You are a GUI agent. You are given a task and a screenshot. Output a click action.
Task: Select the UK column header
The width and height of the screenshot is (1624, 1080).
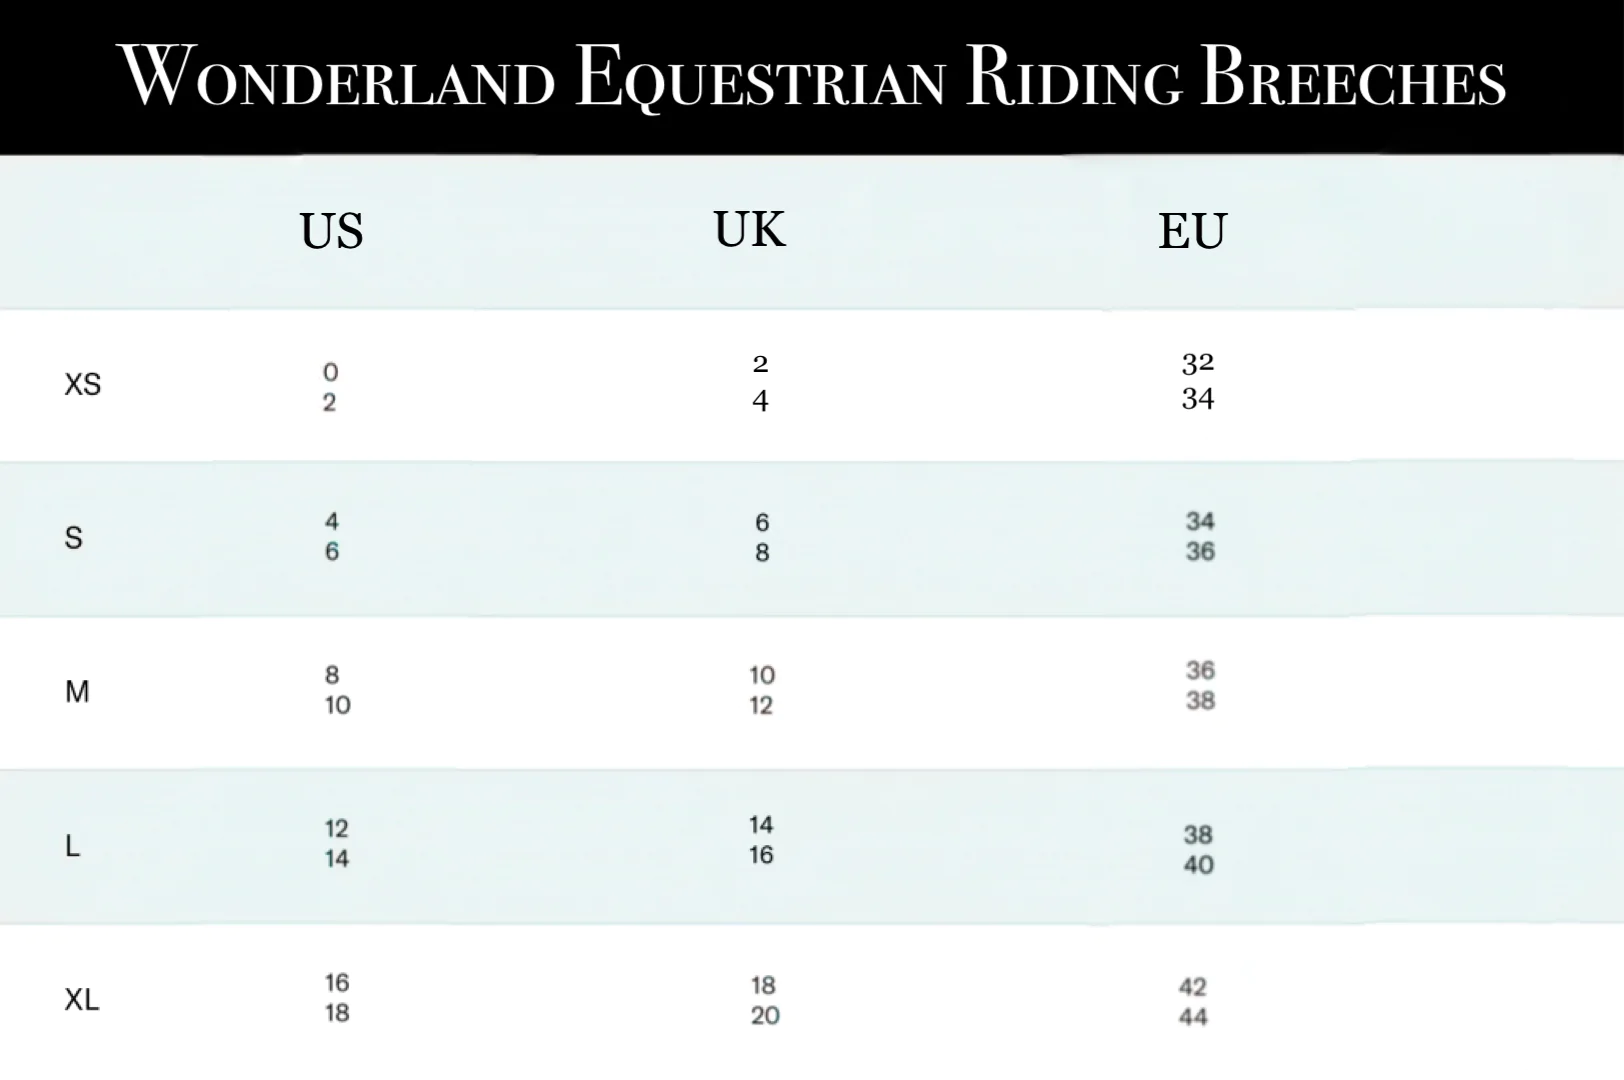click(x=749, y=229)
